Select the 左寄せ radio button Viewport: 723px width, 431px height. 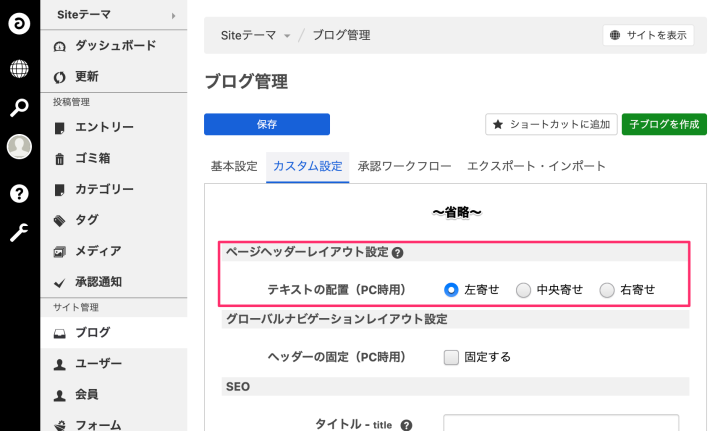450,290
